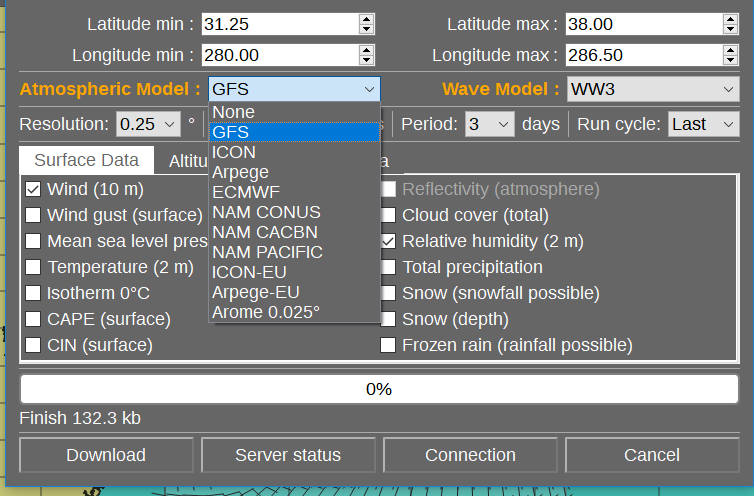
Task: Enable Isotherm 0°C checkbox
Action: click(33, 293)
